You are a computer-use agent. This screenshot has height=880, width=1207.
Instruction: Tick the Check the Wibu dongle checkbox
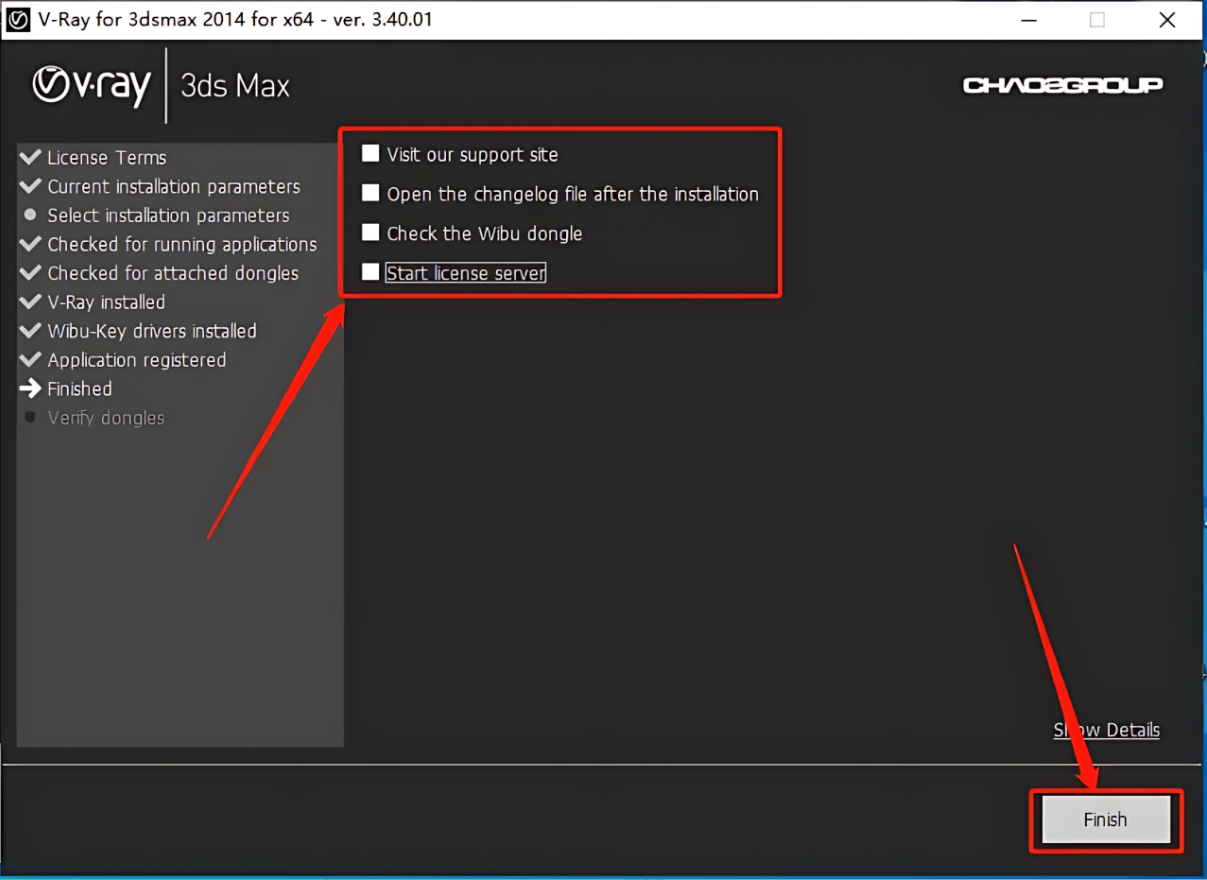(x=371, y=233)
